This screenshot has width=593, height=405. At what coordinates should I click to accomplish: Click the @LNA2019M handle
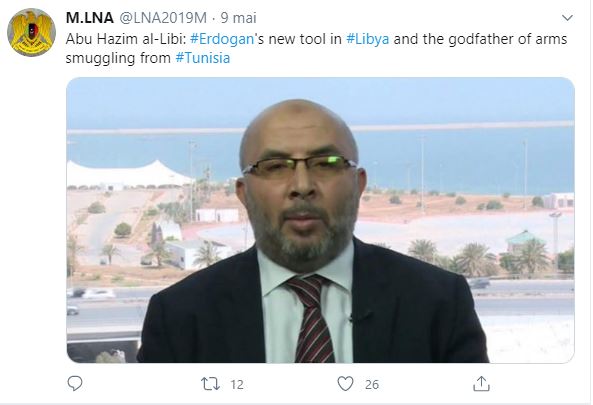click(x=163, y=18)
